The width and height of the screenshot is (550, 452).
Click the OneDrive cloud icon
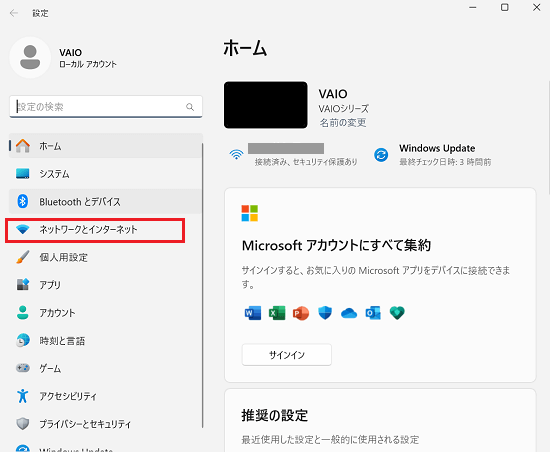pos(349,313)
